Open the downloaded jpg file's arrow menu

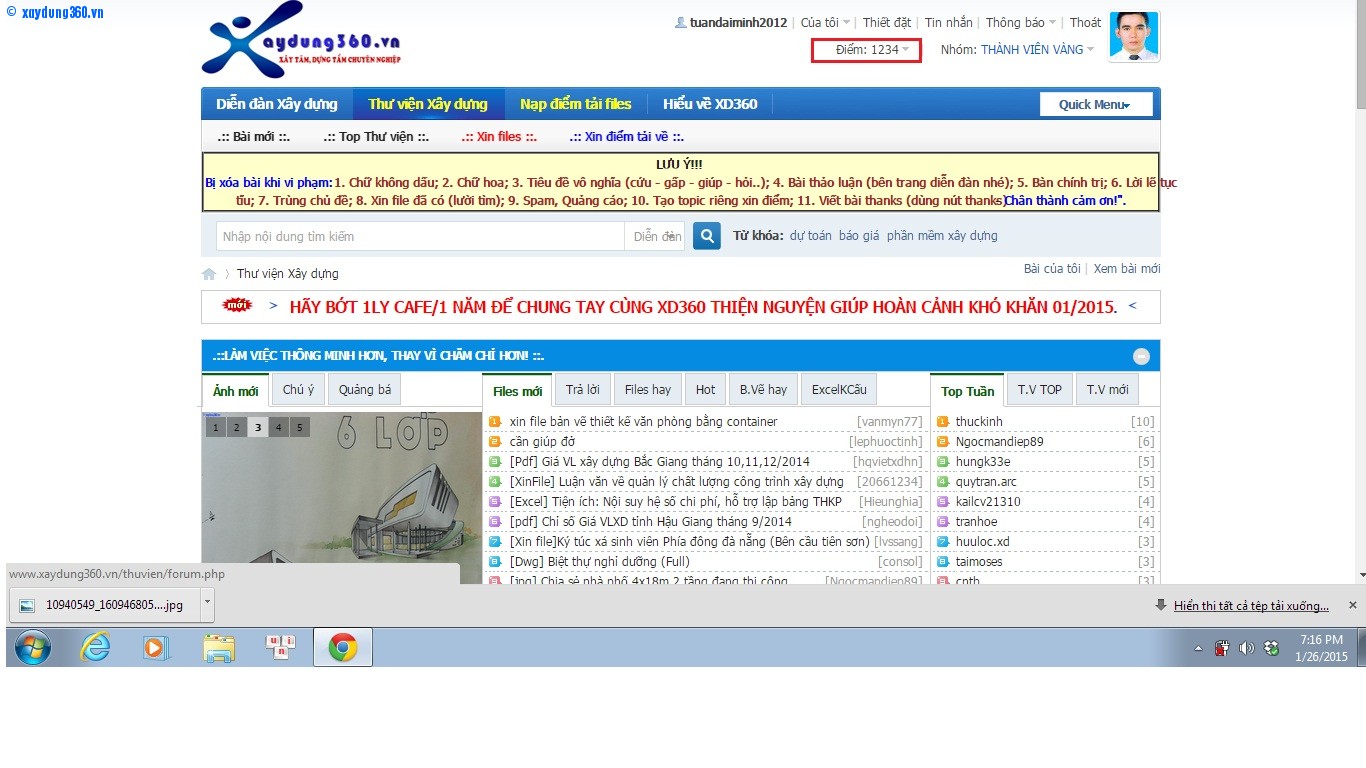click(x=207, y=604)
